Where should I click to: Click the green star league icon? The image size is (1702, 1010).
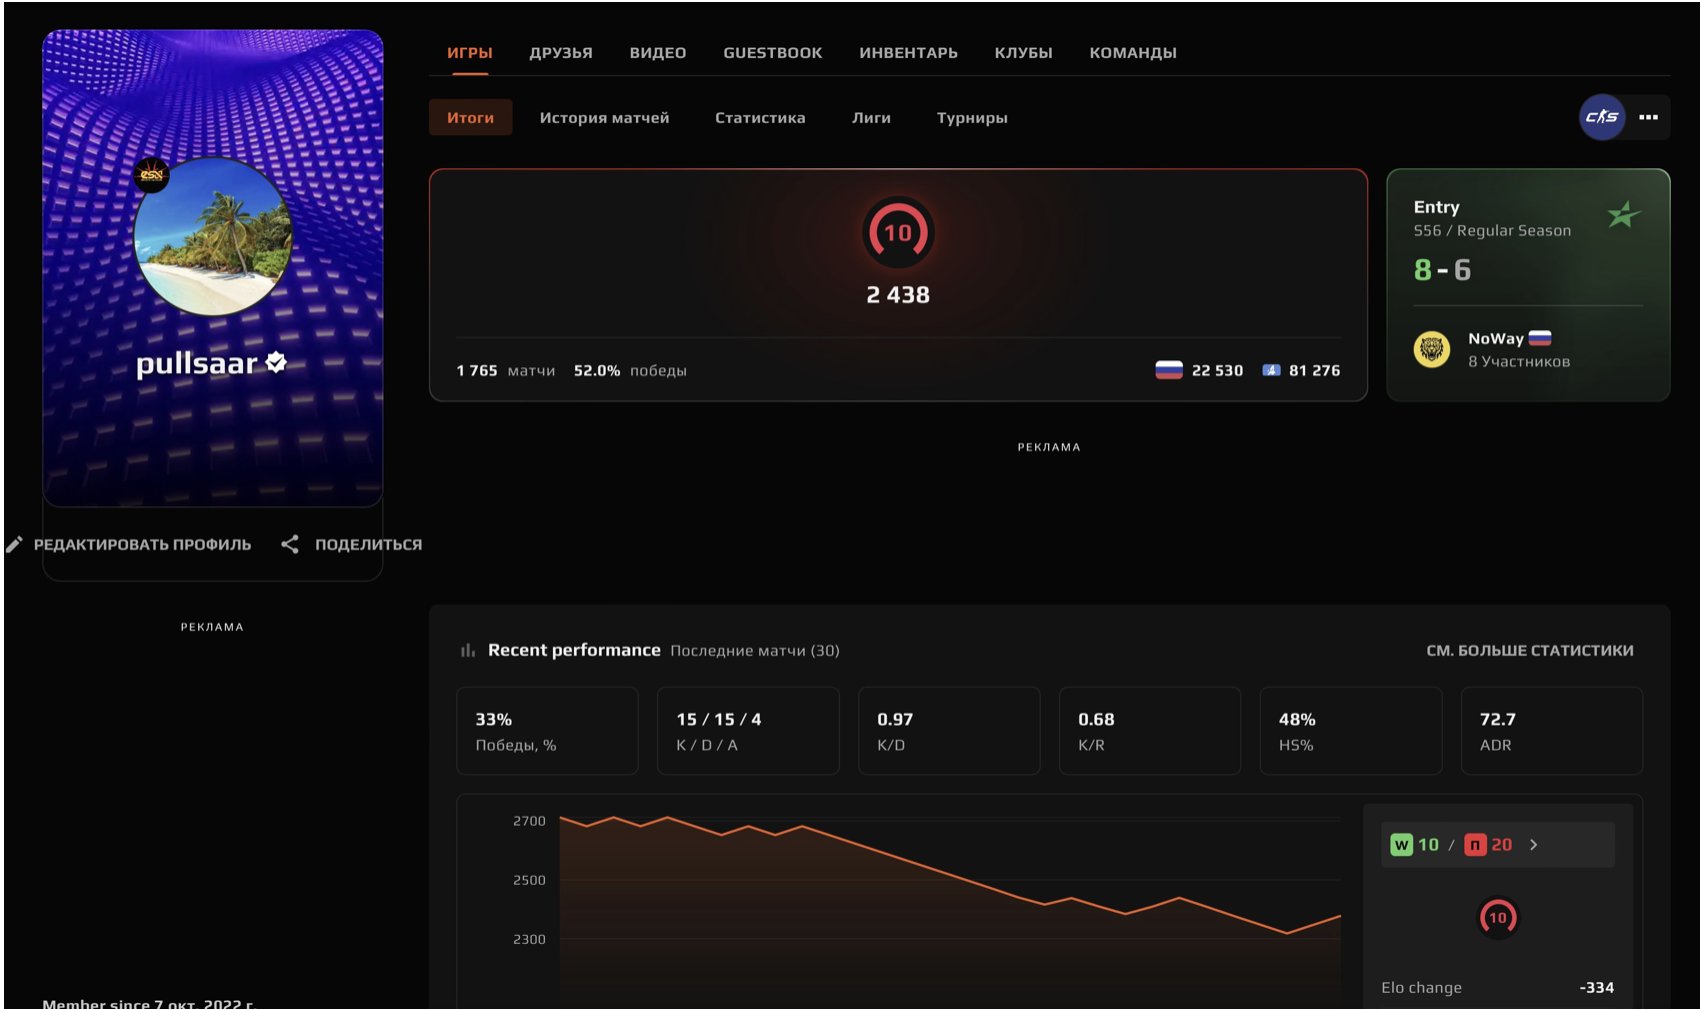pyautogui.click(x=1623, y=215)
